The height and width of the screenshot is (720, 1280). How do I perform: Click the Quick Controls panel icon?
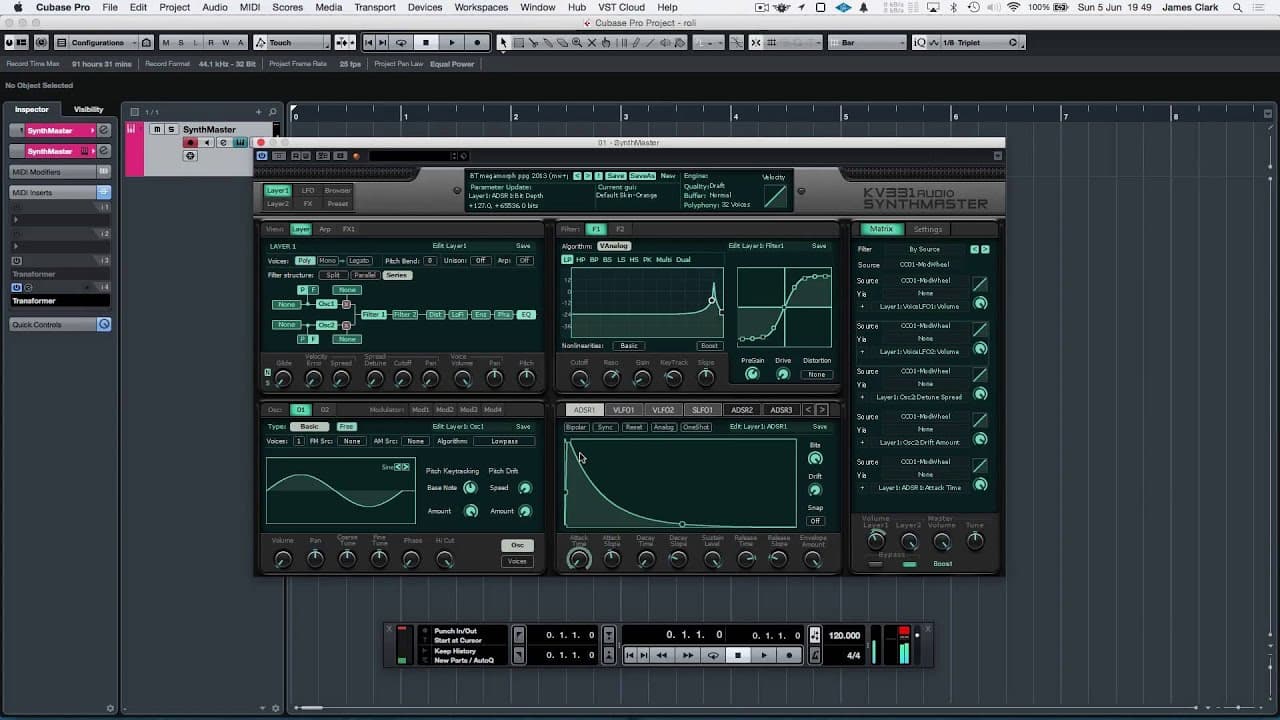103,324
